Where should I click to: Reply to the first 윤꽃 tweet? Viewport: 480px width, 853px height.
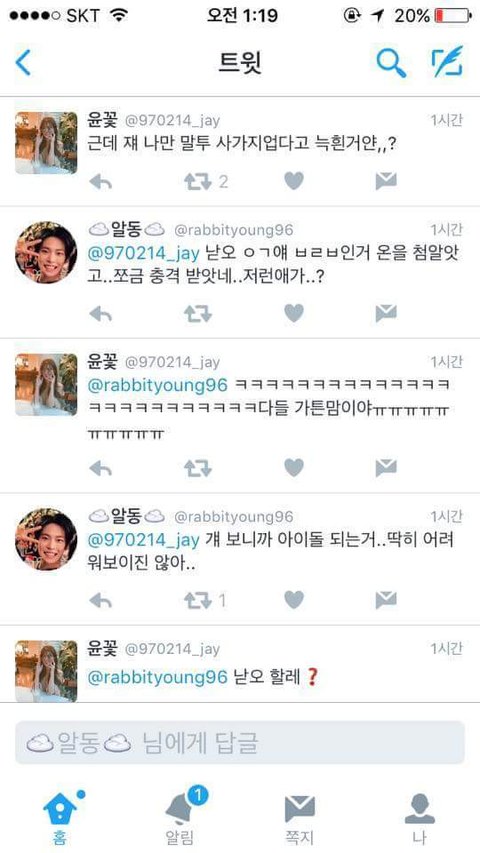tap(101, 182)
